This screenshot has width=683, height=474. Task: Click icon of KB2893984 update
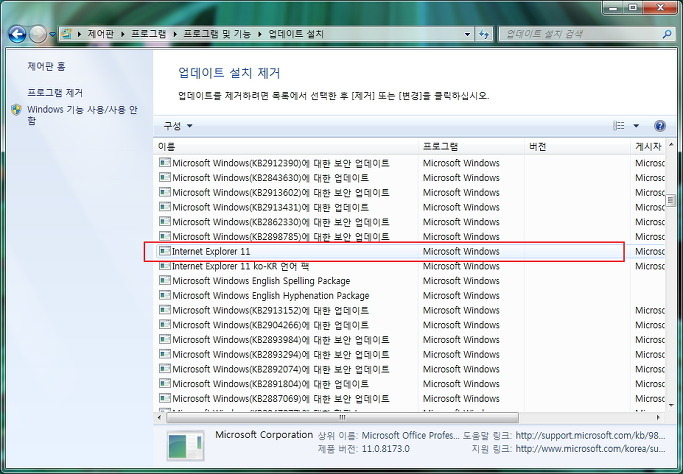point(164,339)
